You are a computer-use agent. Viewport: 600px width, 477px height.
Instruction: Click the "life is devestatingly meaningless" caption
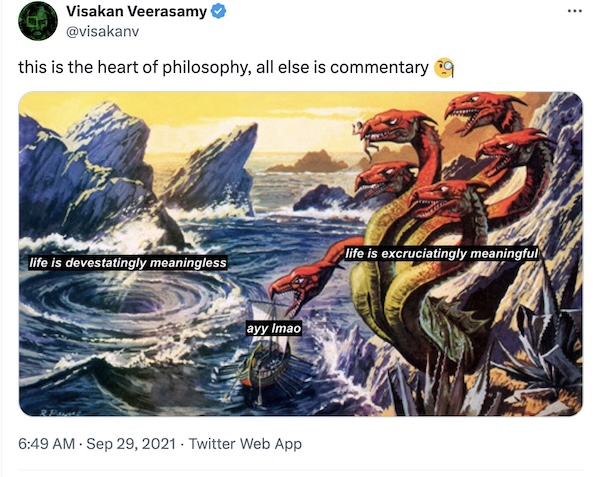[x=128, y=263]
